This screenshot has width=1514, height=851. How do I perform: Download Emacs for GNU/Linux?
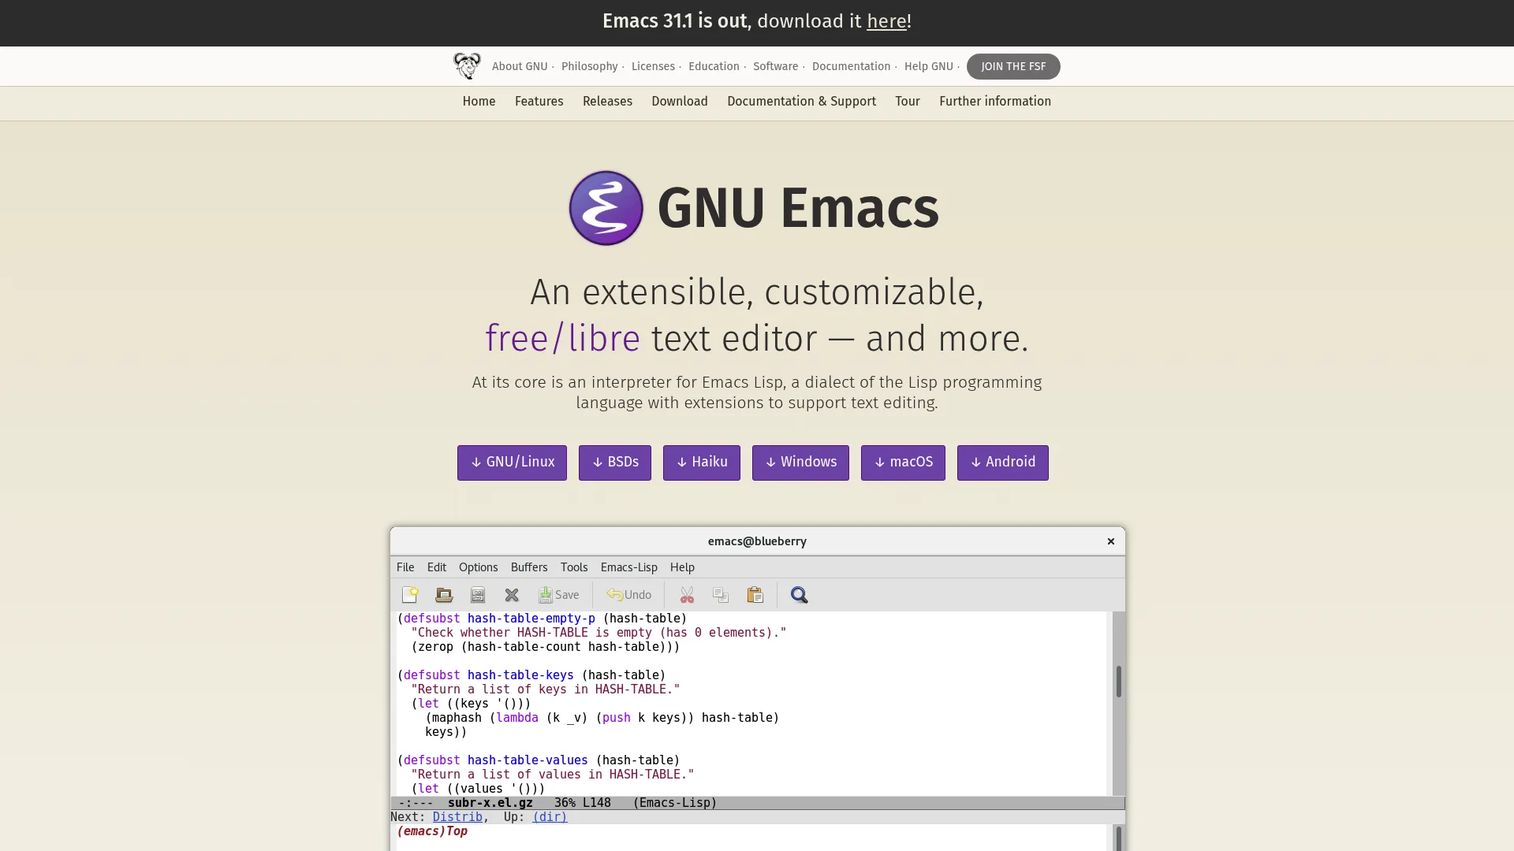(x=512, y=462)
